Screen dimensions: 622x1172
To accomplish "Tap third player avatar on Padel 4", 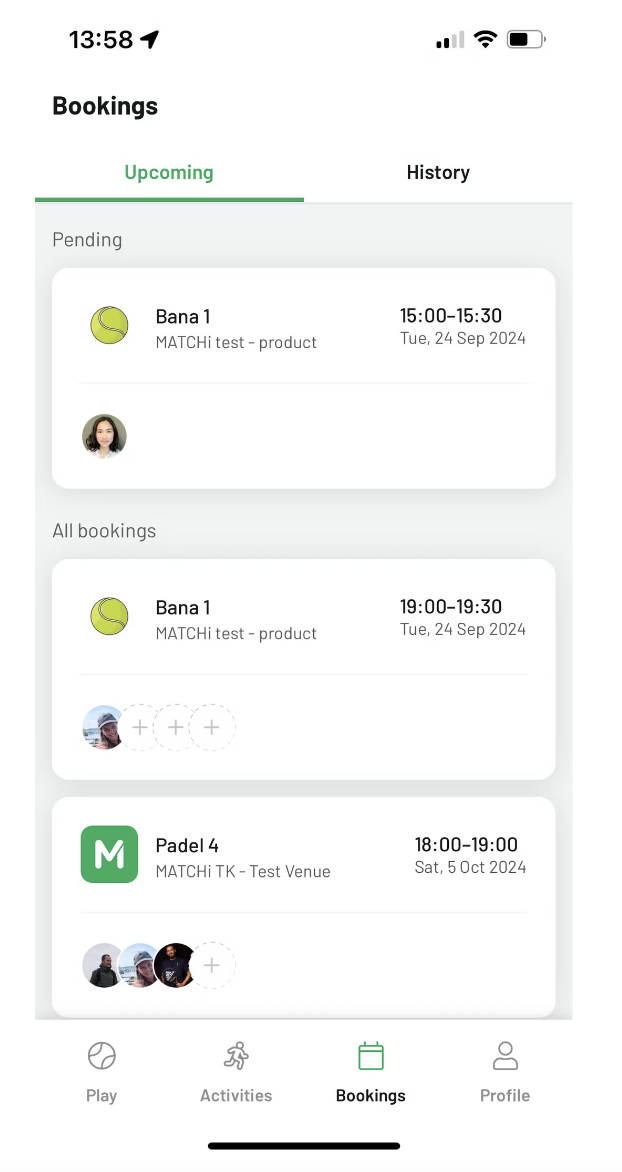I will [x=176, y=966].
